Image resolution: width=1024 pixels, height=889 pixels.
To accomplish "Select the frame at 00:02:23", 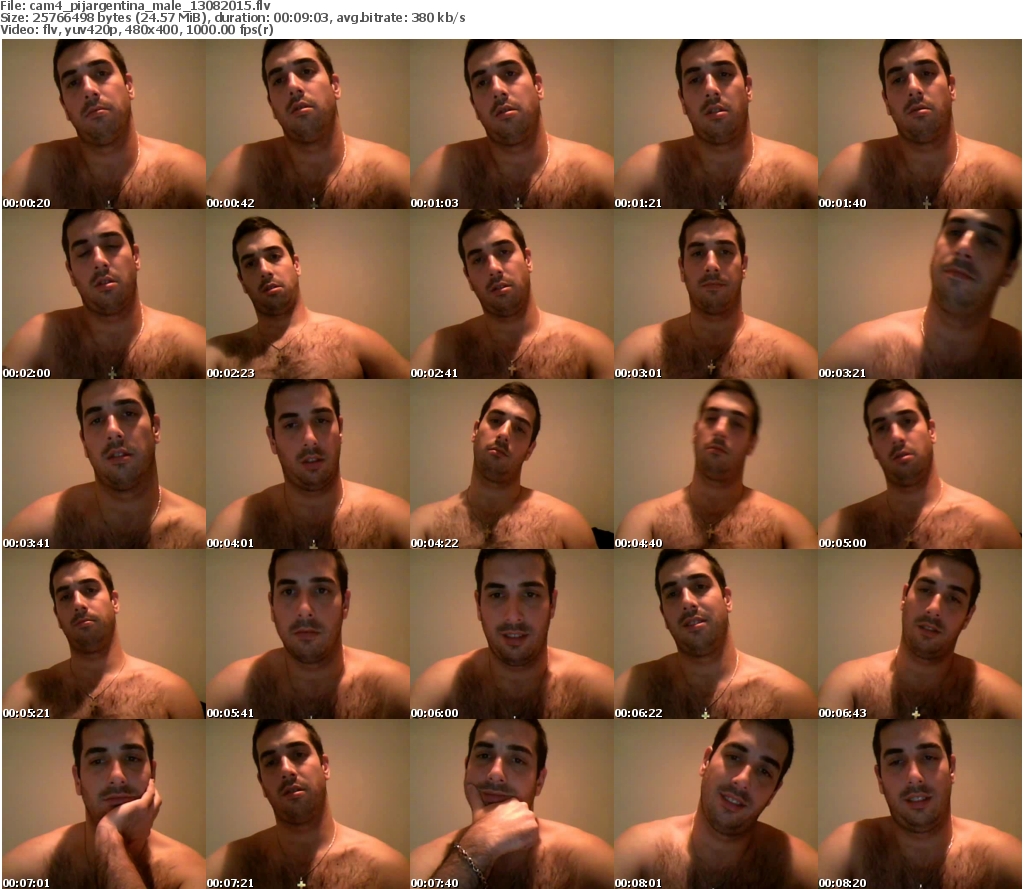I will (308, 294).
